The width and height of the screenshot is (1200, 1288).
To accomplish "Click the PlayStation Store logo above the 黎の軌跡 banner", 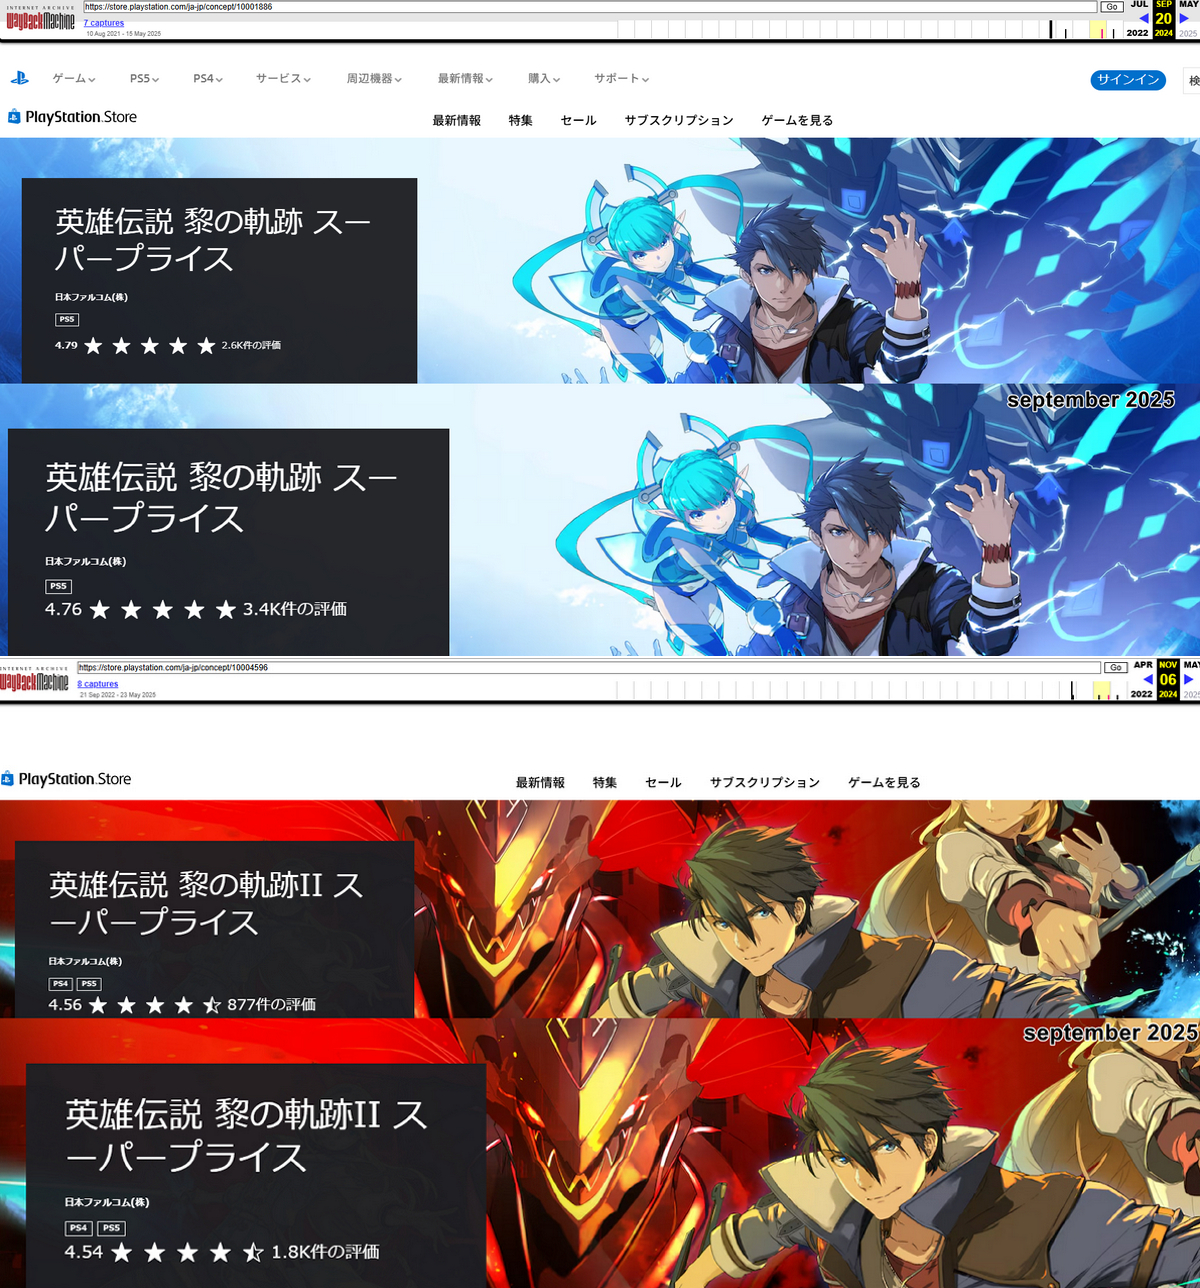I will (71, 117).
